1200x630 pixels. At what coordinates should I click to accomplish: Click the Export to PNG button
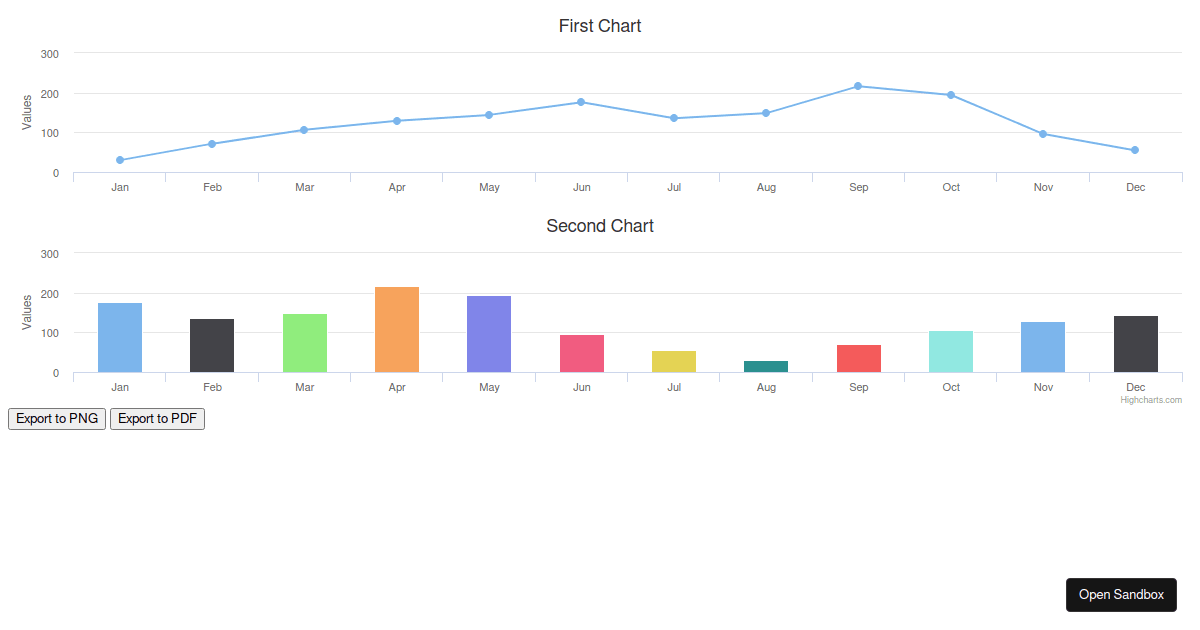[57, 419]
